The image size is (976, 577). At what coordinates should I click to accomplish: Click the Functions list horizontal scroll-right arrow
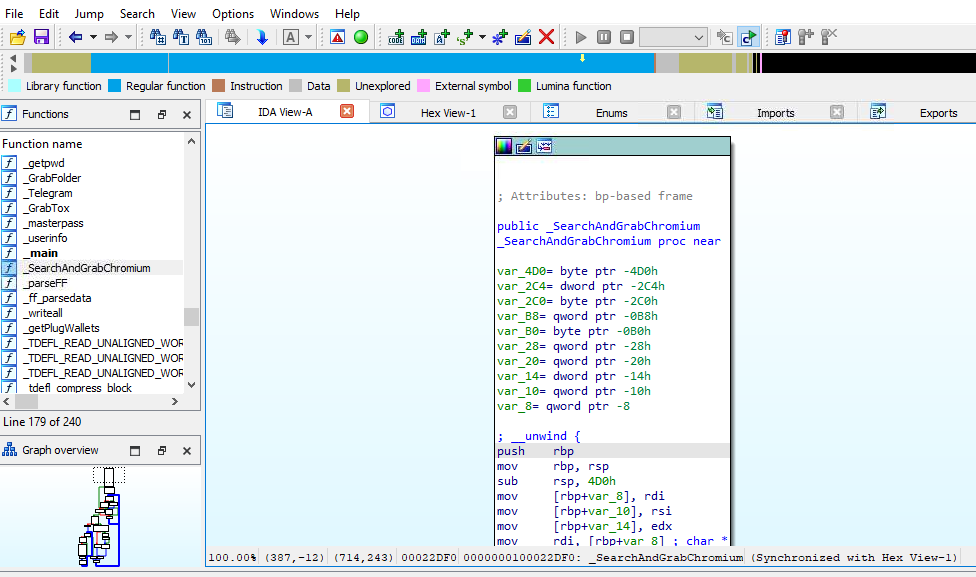point(175,401)
